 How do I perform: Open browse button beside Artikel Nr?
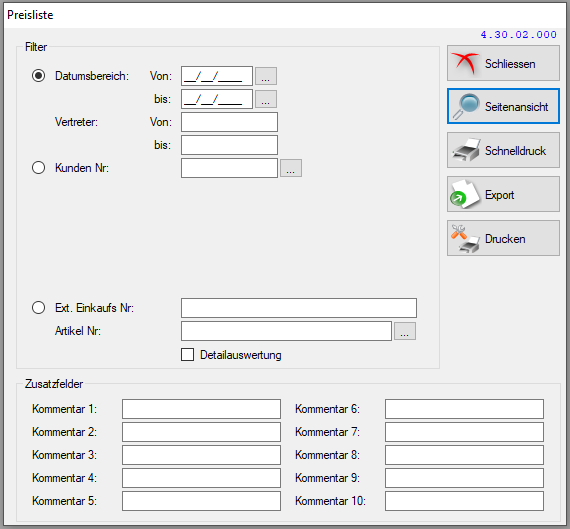pos(405,331)
